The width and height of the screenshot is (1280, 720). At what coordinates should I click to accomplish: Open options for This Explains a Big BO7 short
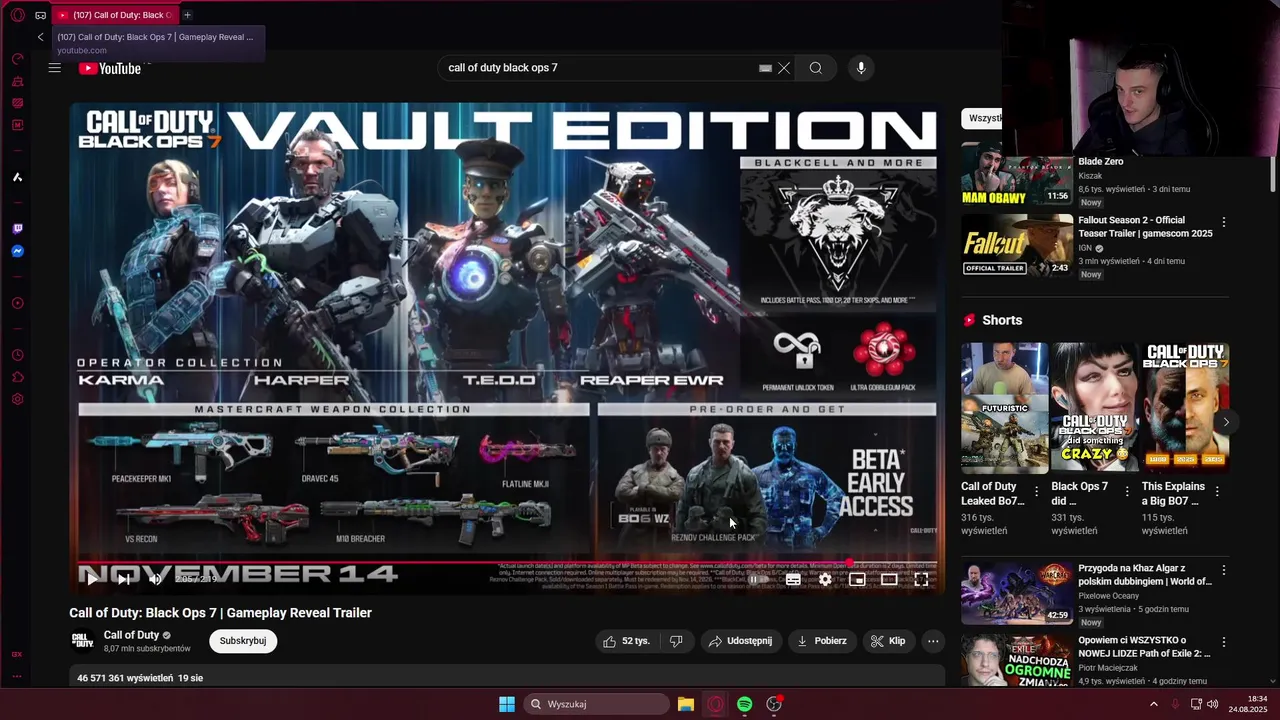pyautogui.click(x=1217, y=491)
